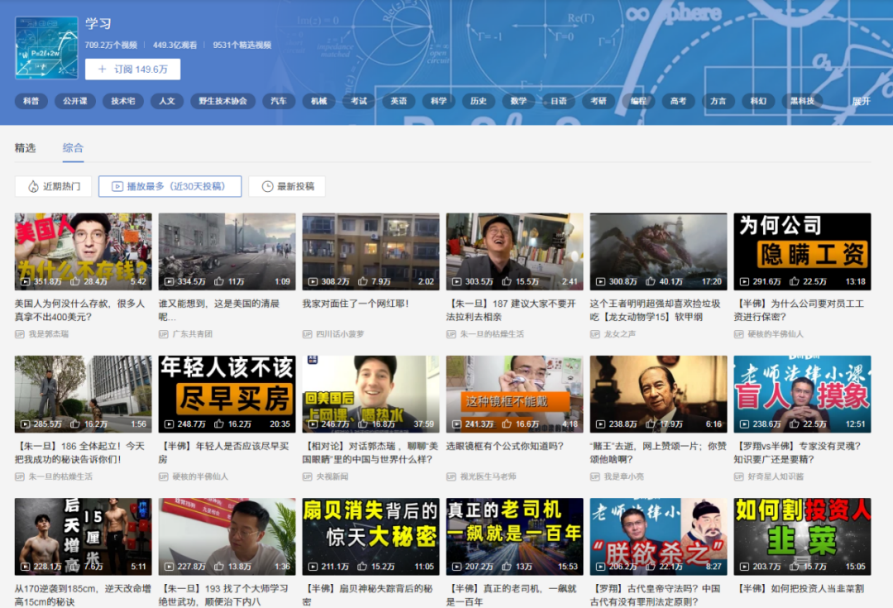Open the 年轻人该不该尽早买房 thumbnail
This screenshot has height=608, width=893.
(227, 394)
